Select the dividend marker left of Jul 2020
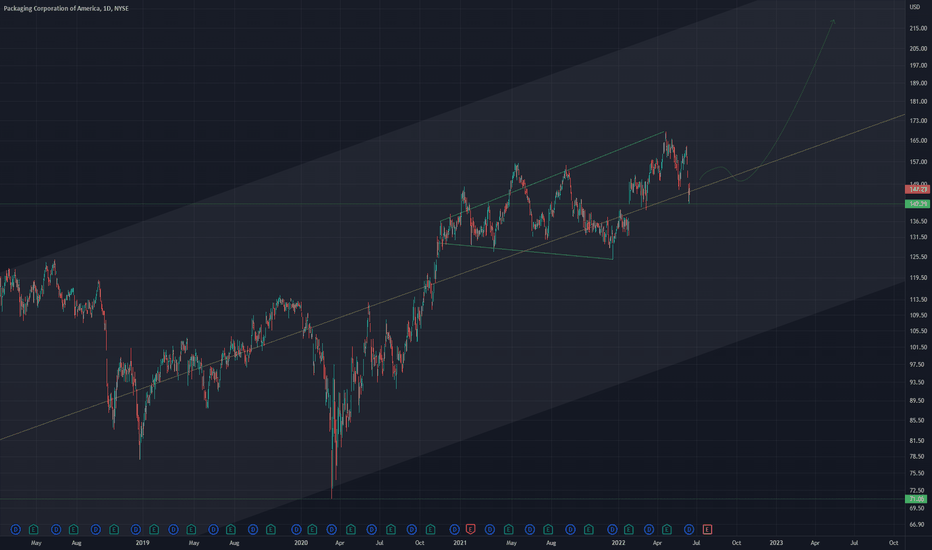Viewport: 932px width, 550px height. [371, 529]
